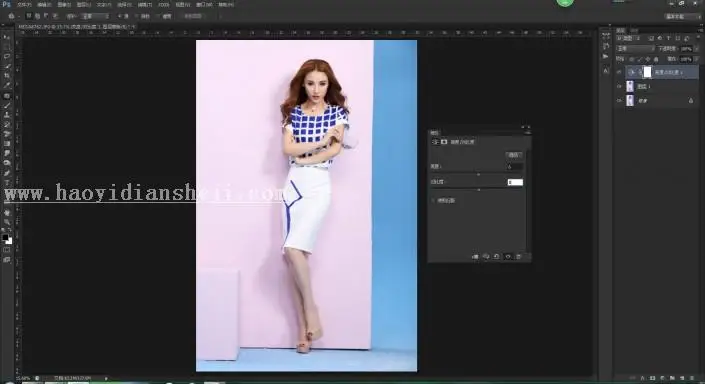This screenshot has width=705, height=384.
Task: Open the Properties panel flyout menu
Action: [528, 132]
